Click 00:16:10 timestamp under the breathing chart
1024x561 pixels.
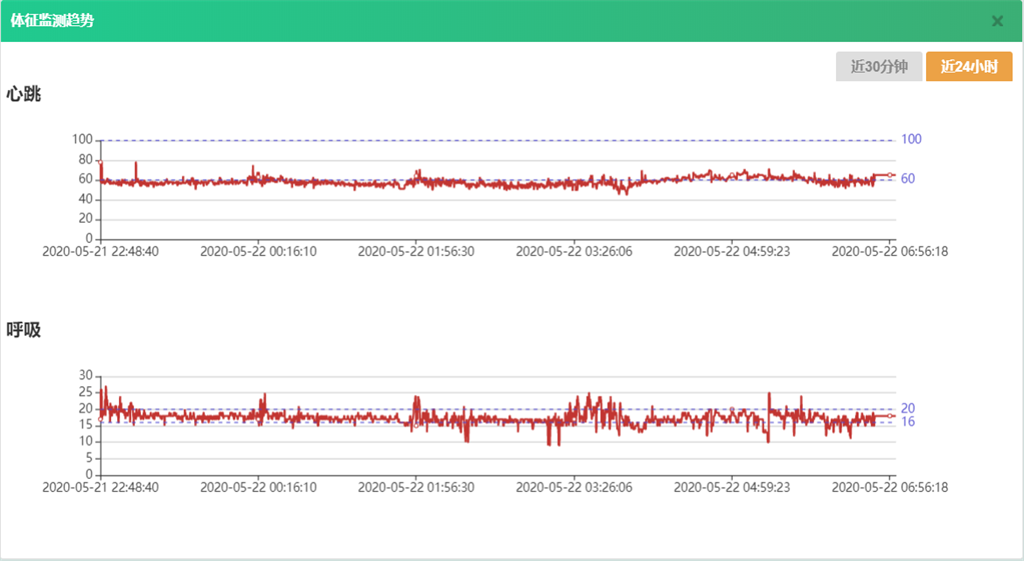pyautogui.click(x=258, y=488)
